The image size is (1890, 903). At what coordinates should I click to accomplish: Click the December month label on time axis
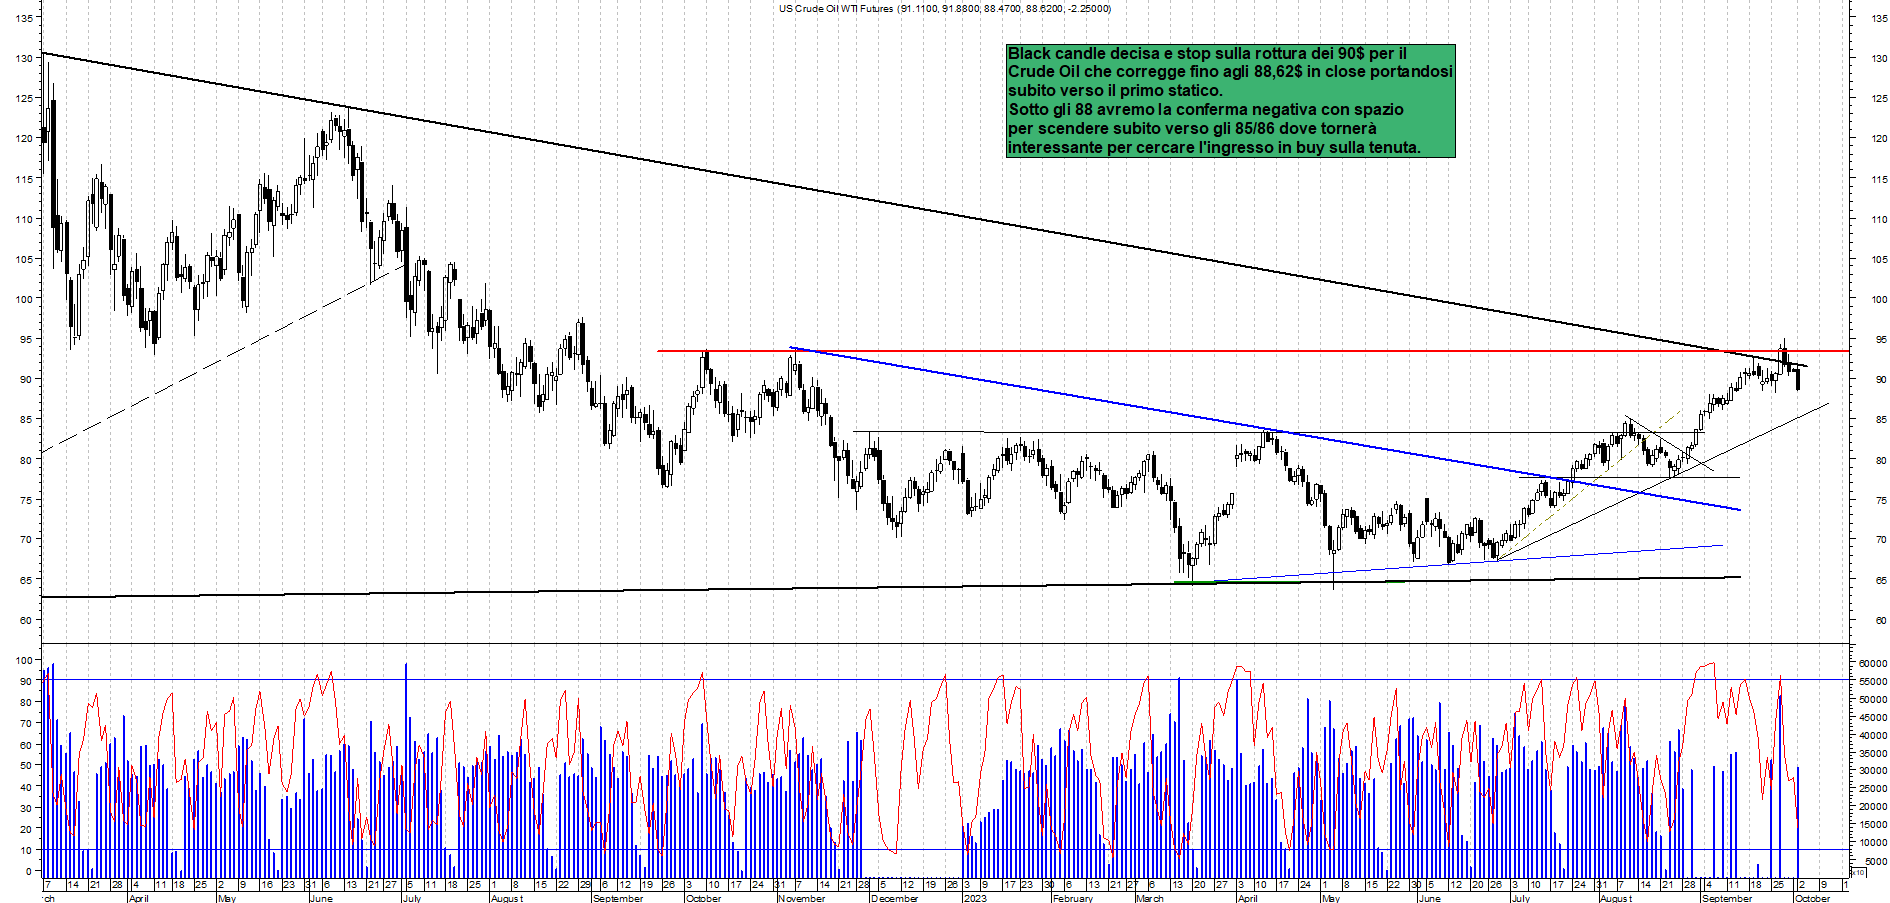point(894,898)
